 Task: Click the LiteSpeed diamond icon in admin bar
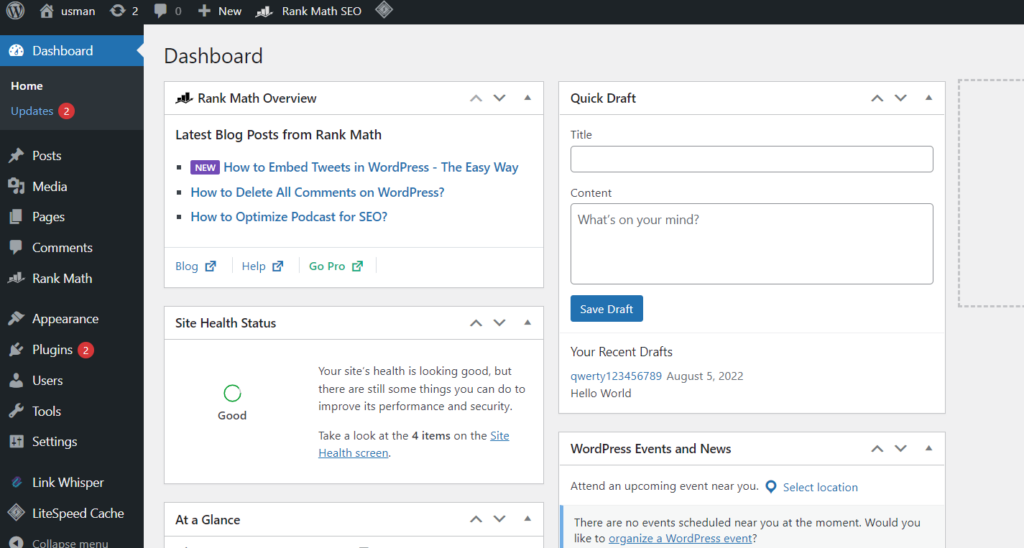click(384, 10)
